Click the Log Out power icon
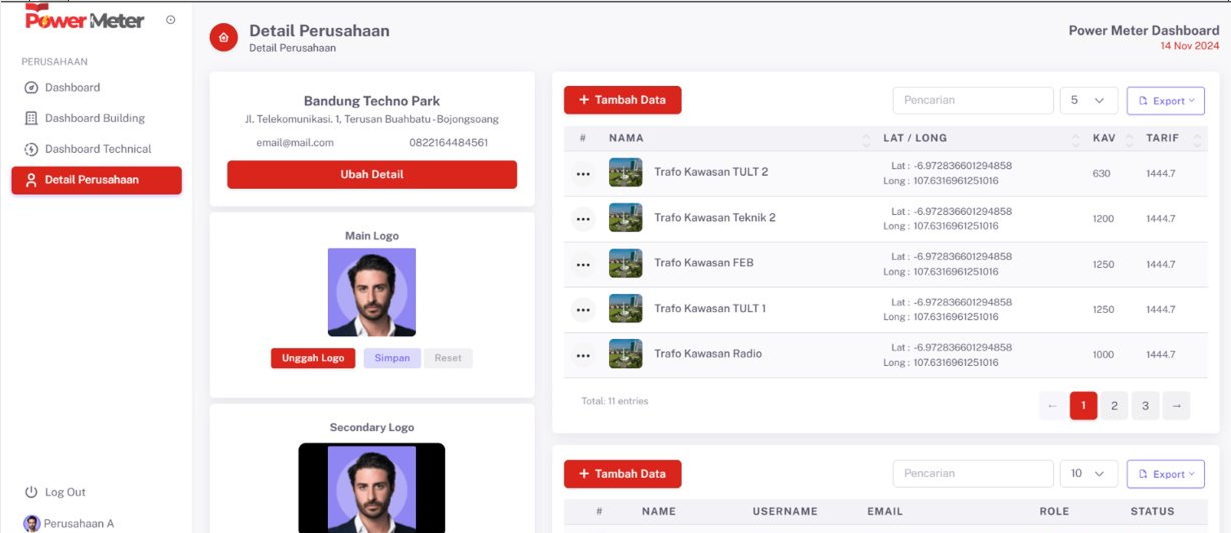The width and height of the screenshot is (1231, 533). point(31,492)
